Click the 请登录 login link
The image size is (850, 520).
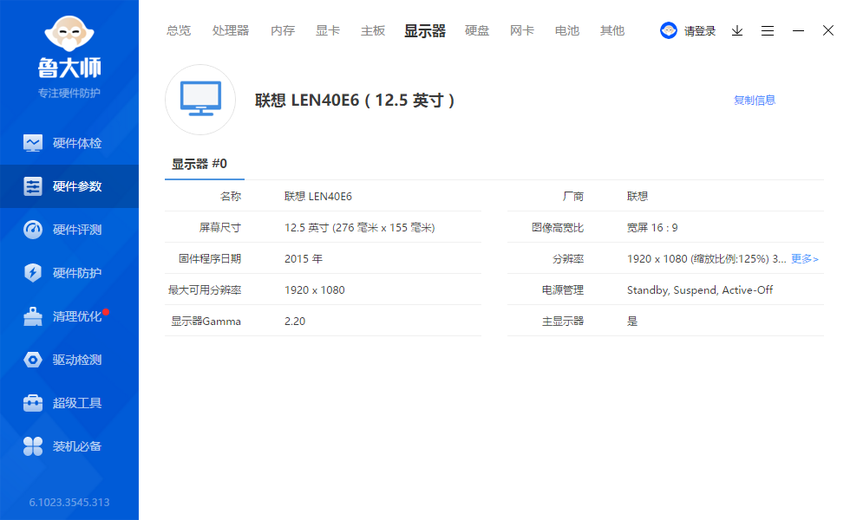(699, 31)
